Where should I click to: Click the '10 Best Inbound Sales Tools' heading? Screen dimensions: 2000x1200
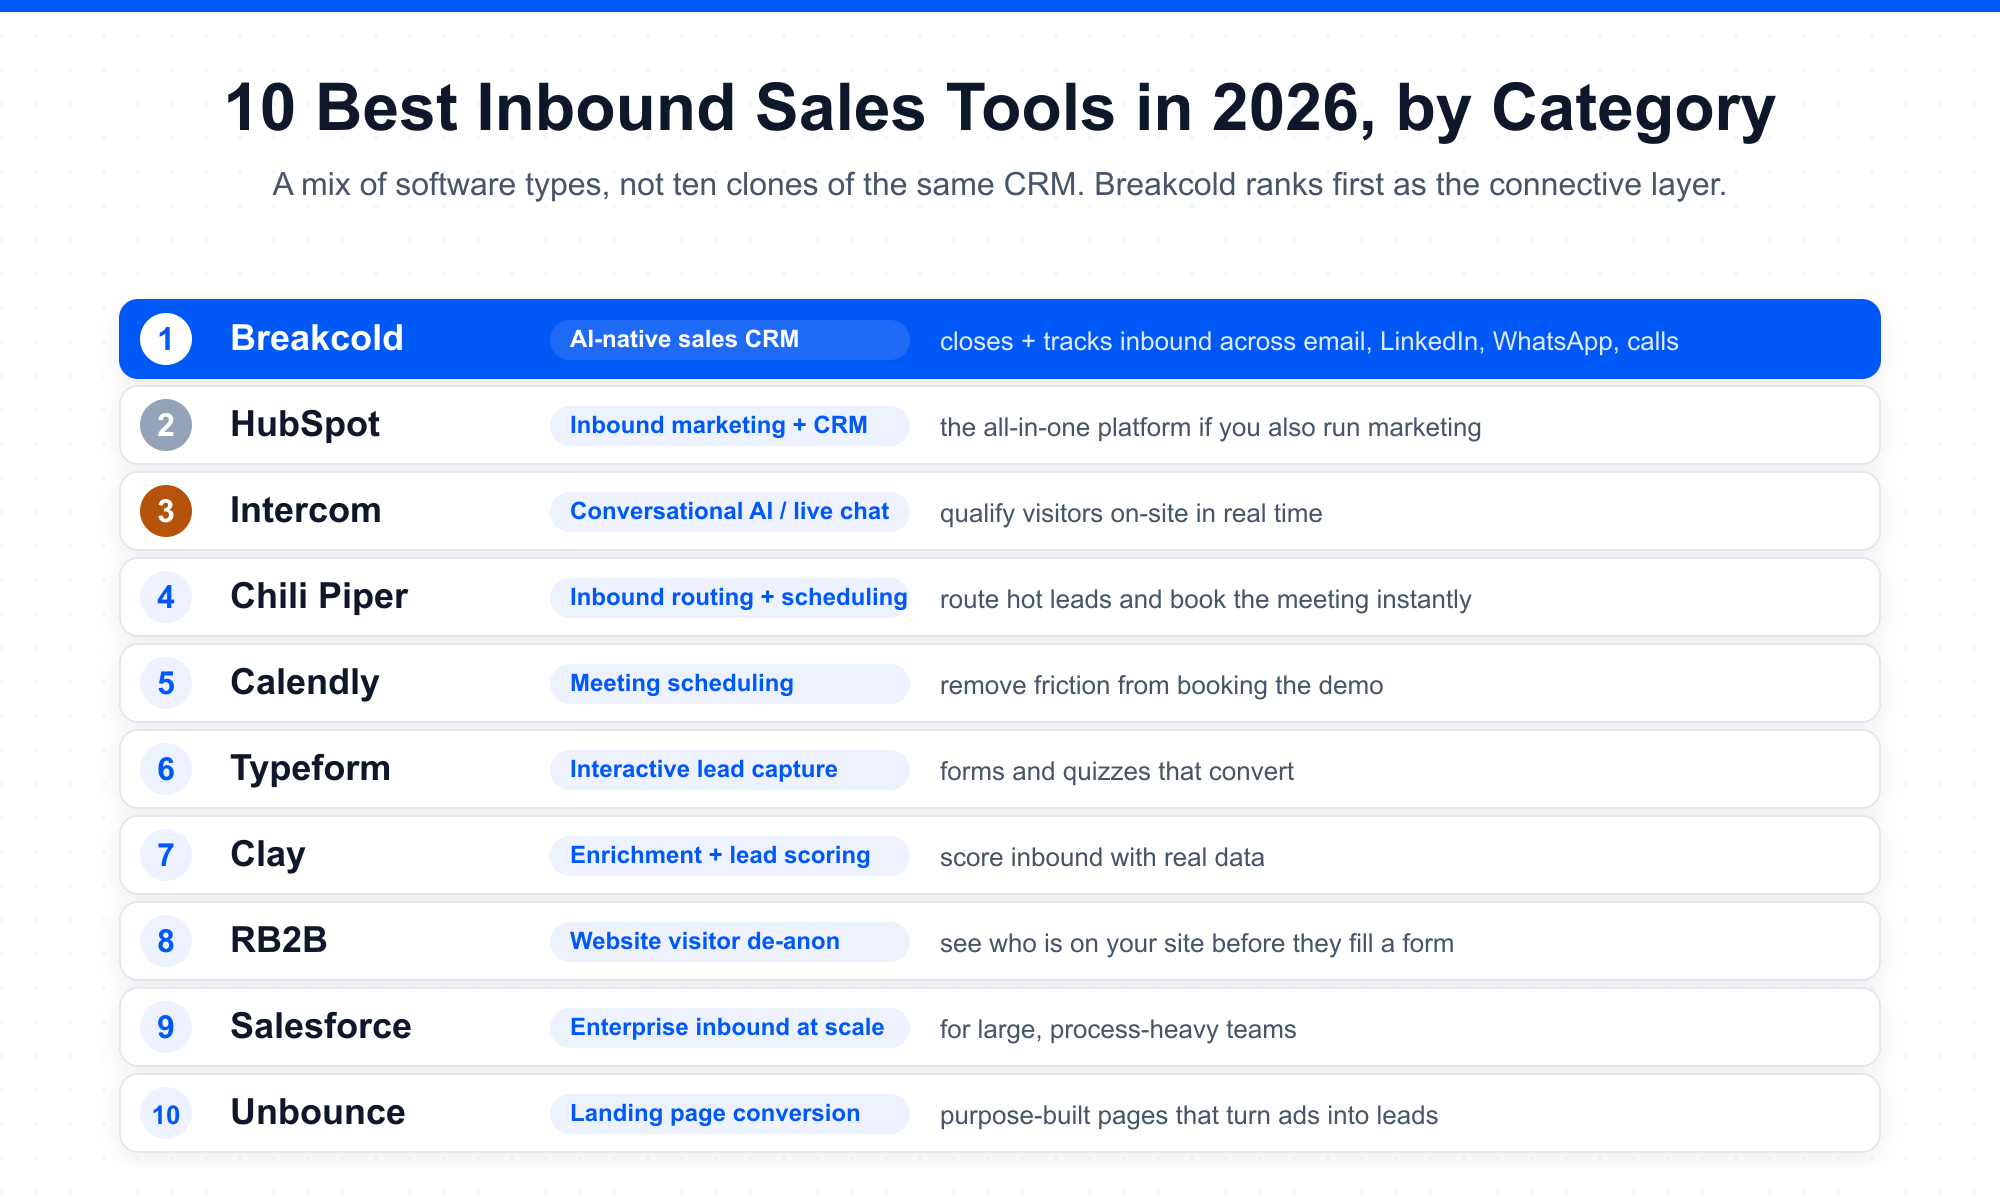pyautogui.click(x=1000, y=109)
